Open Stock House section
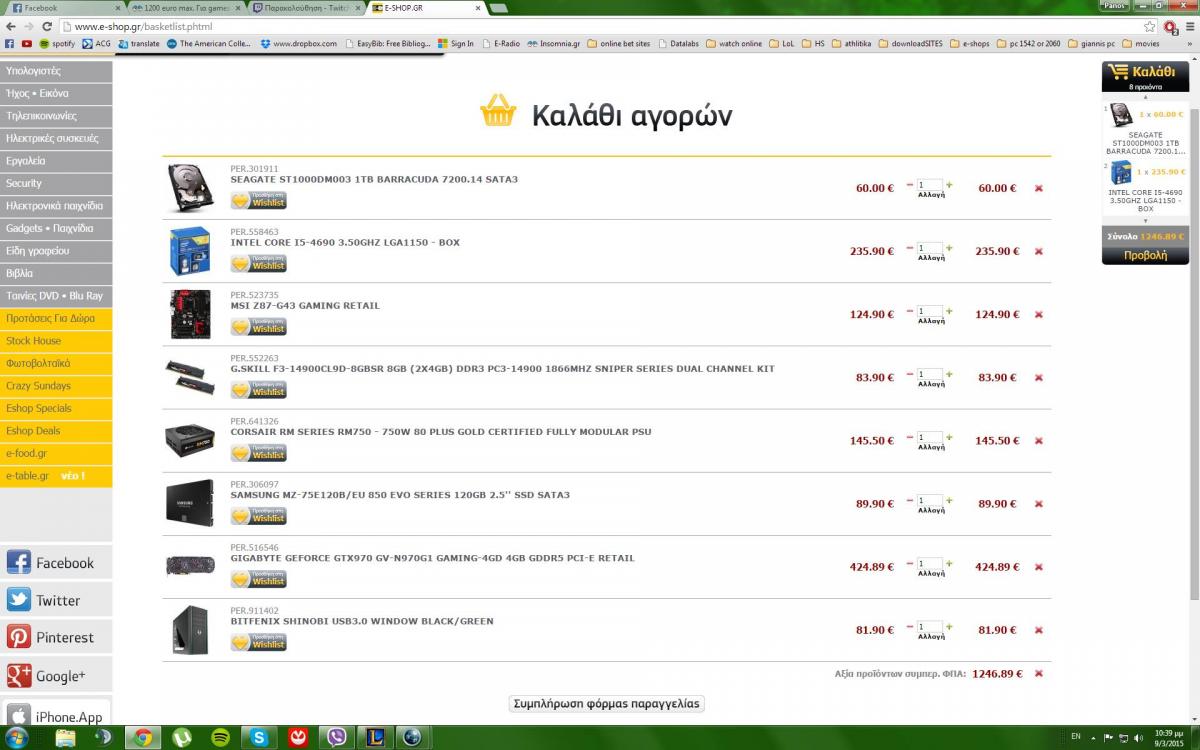Image resolution: width=1200 pixels, height=750 pixels. pyautogui.click(x=56, y=341)
